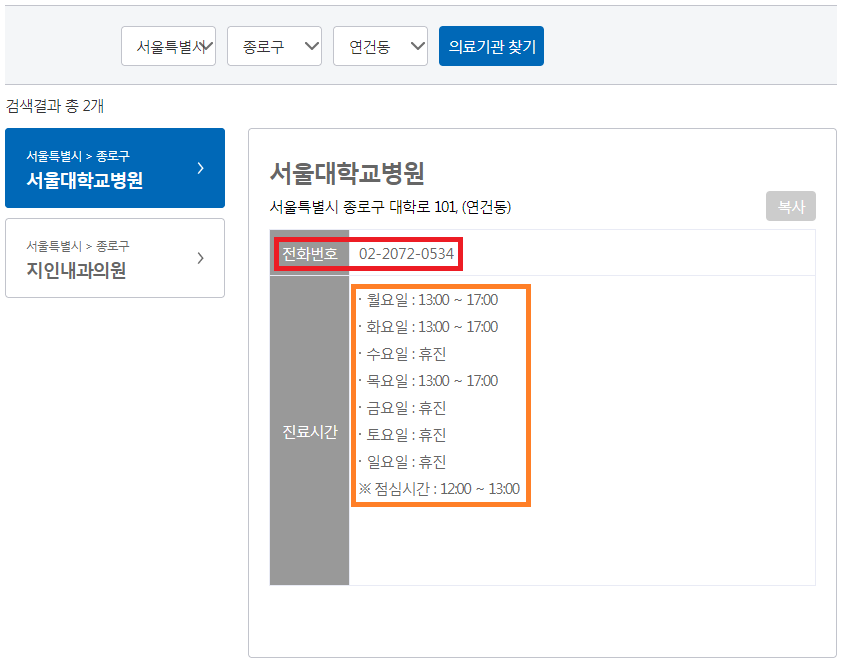This screenshot has height=664, width=842.
Task: Select the 지인내과의원 result card
Action: [x=115, y=258]
